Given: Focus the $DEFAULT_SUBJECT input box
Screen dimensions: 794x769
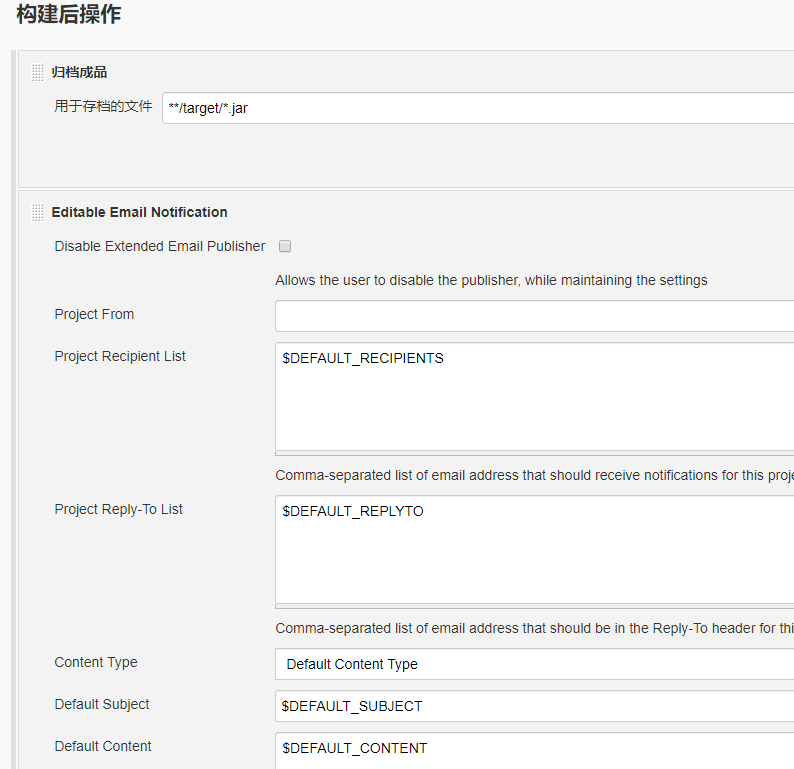Looking at the screenshot, I should point(535,706).
